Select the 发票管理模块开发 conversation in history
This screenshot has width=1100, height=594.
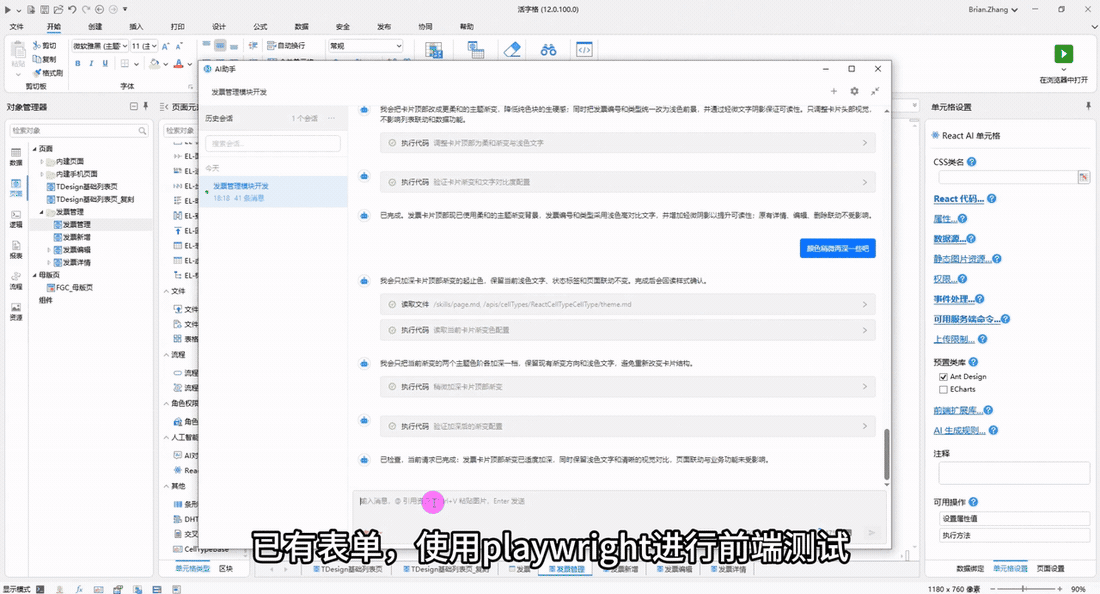pyautogui.click(x=273, y=191)
